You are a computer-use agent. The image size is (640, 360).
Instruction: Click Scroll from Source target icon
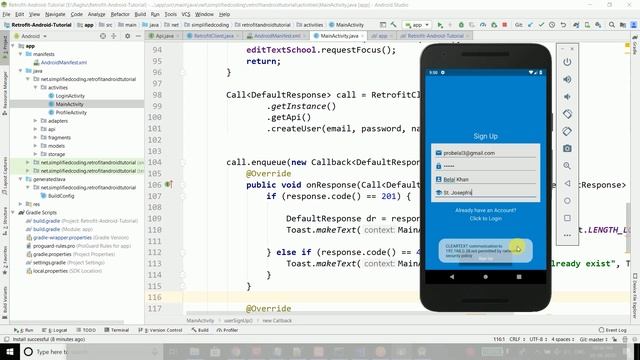(103, 36)
